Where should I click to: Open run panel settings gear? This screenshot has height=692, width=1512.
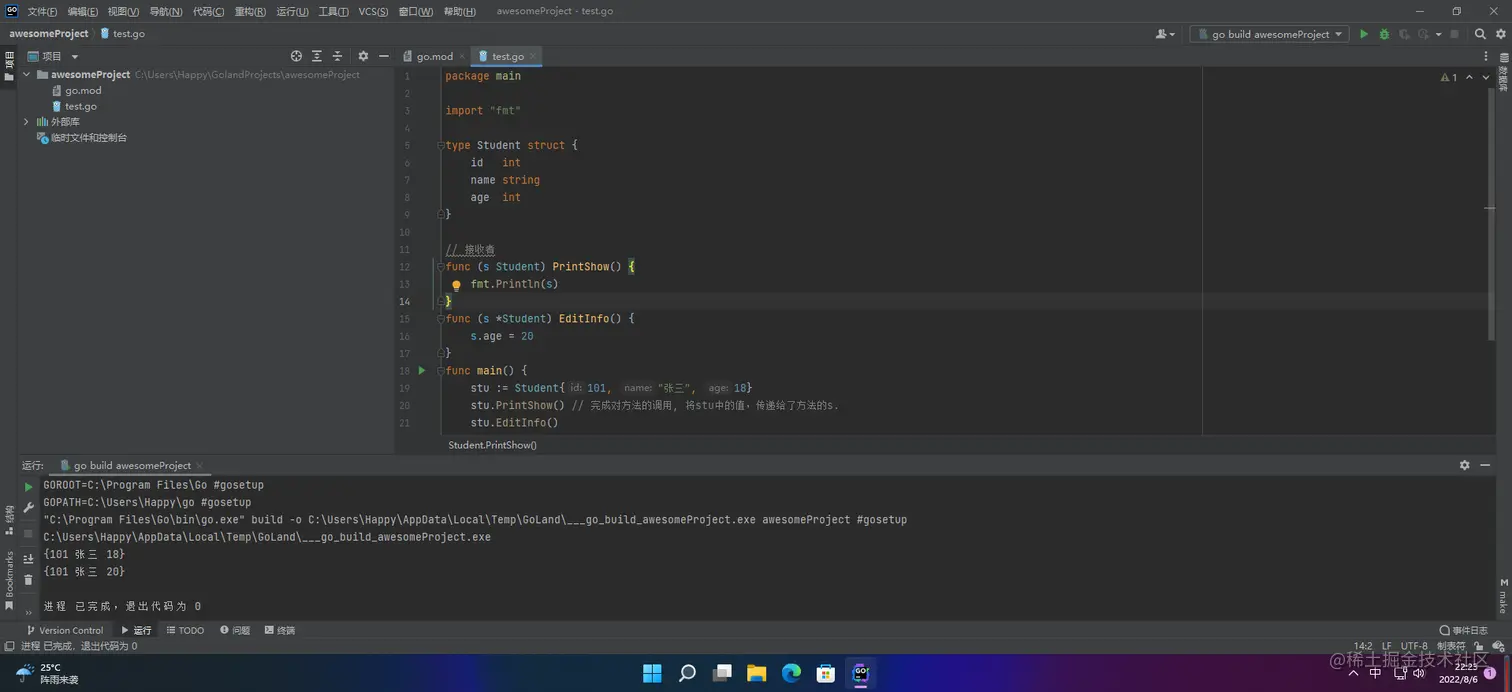[1465, 465]
